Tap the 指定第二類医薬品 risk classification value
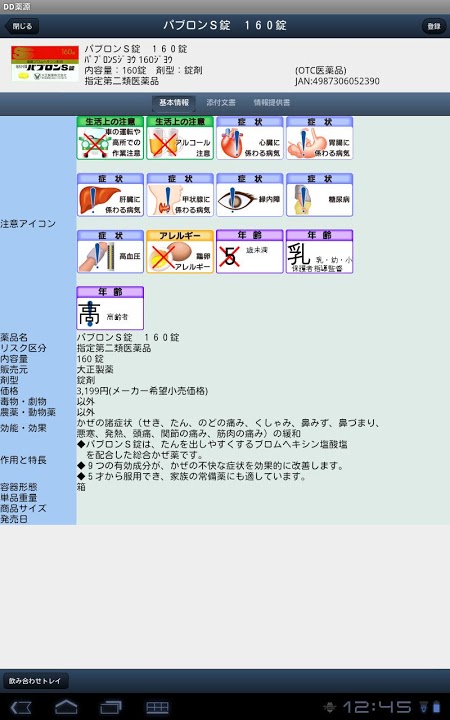The image size is (450, 720). coord(114,348)
